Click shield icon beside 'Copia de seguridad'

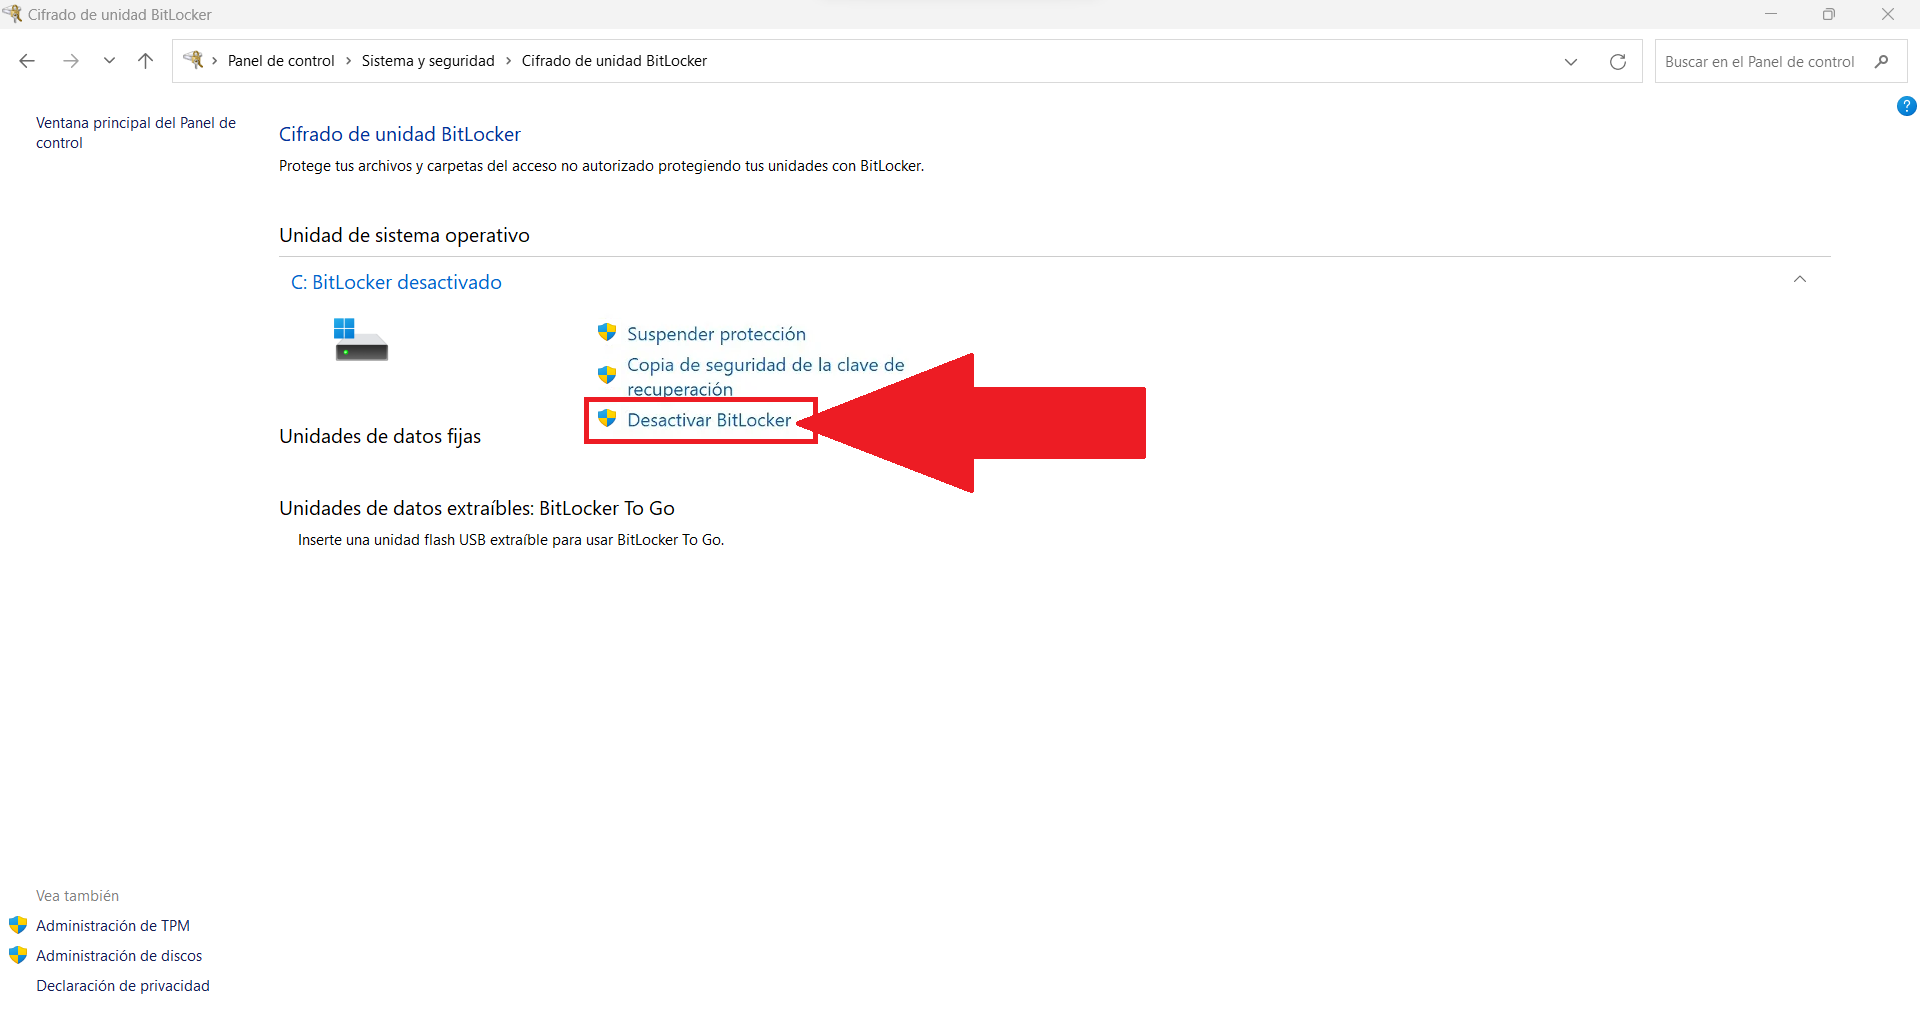tap(607, 375)
